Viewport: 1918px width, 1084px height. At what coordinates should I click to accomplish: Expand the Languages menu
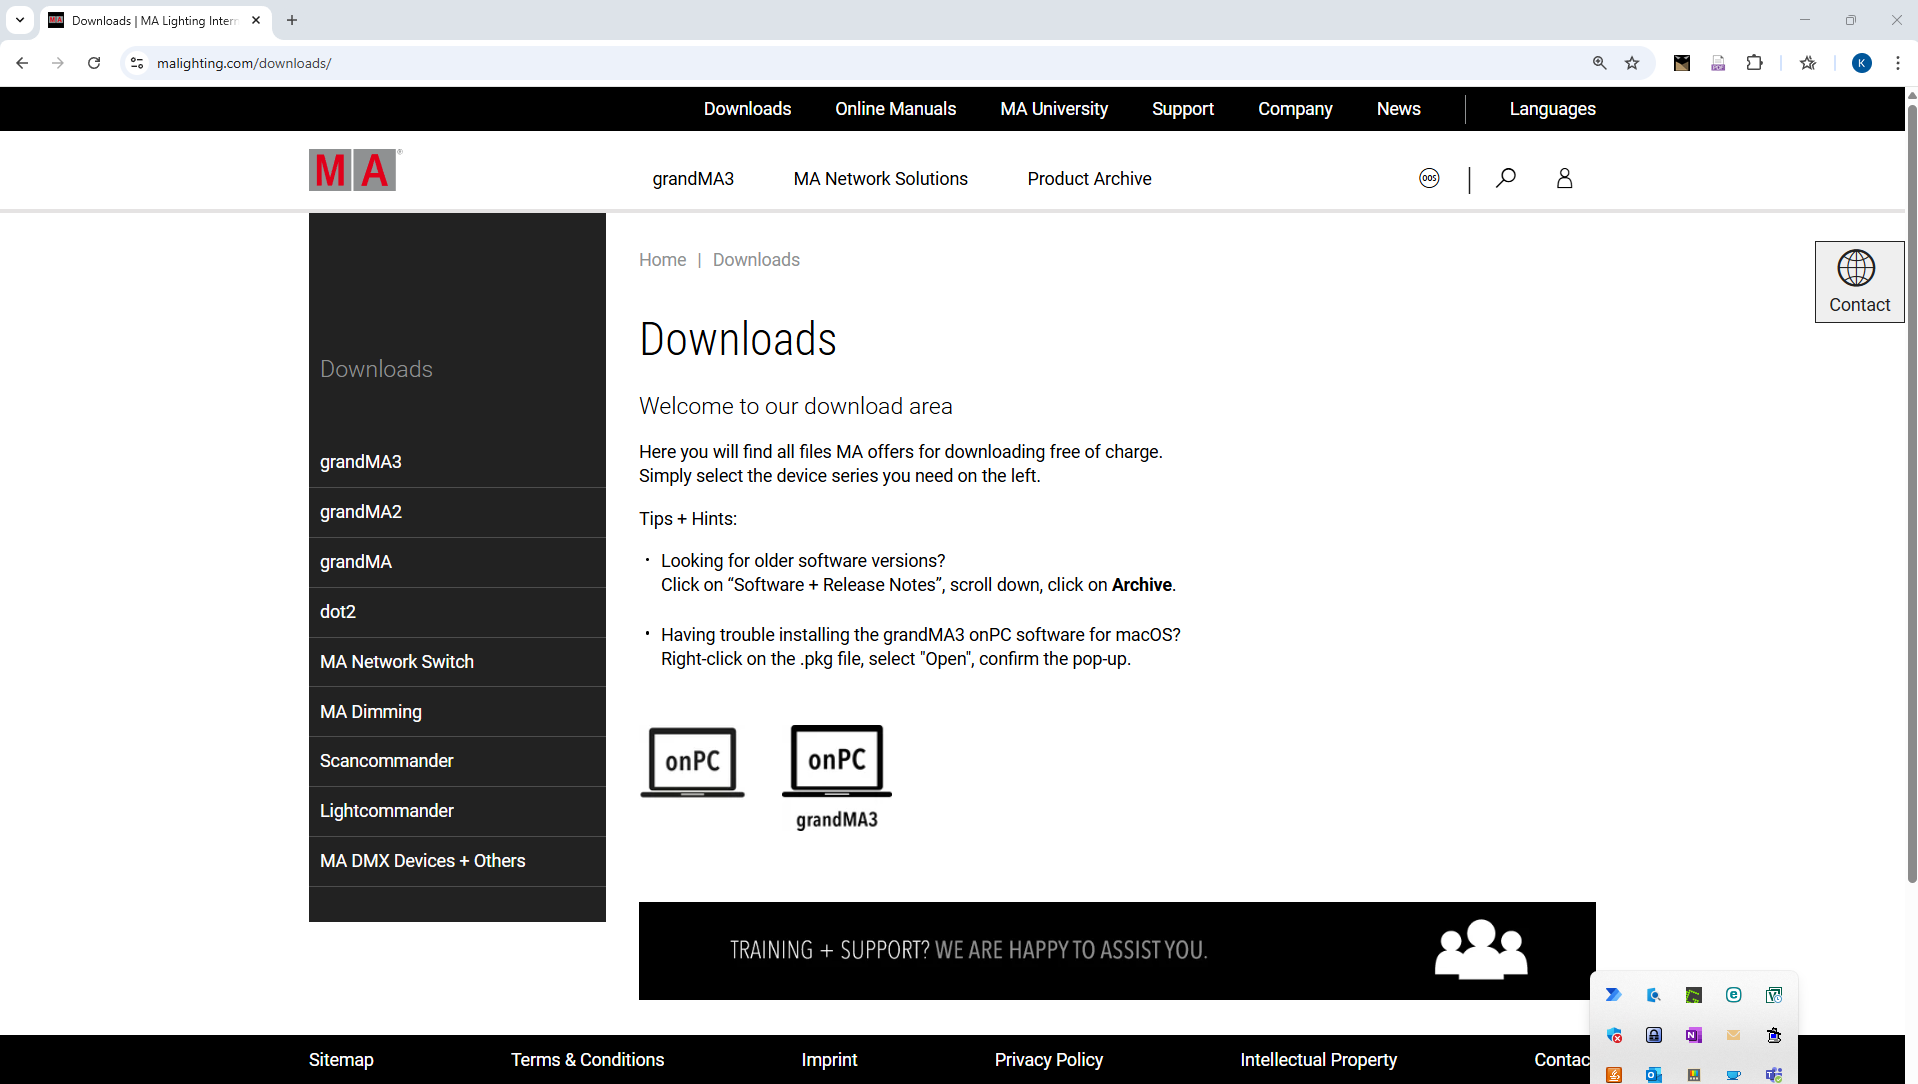tap(1552, 109)
